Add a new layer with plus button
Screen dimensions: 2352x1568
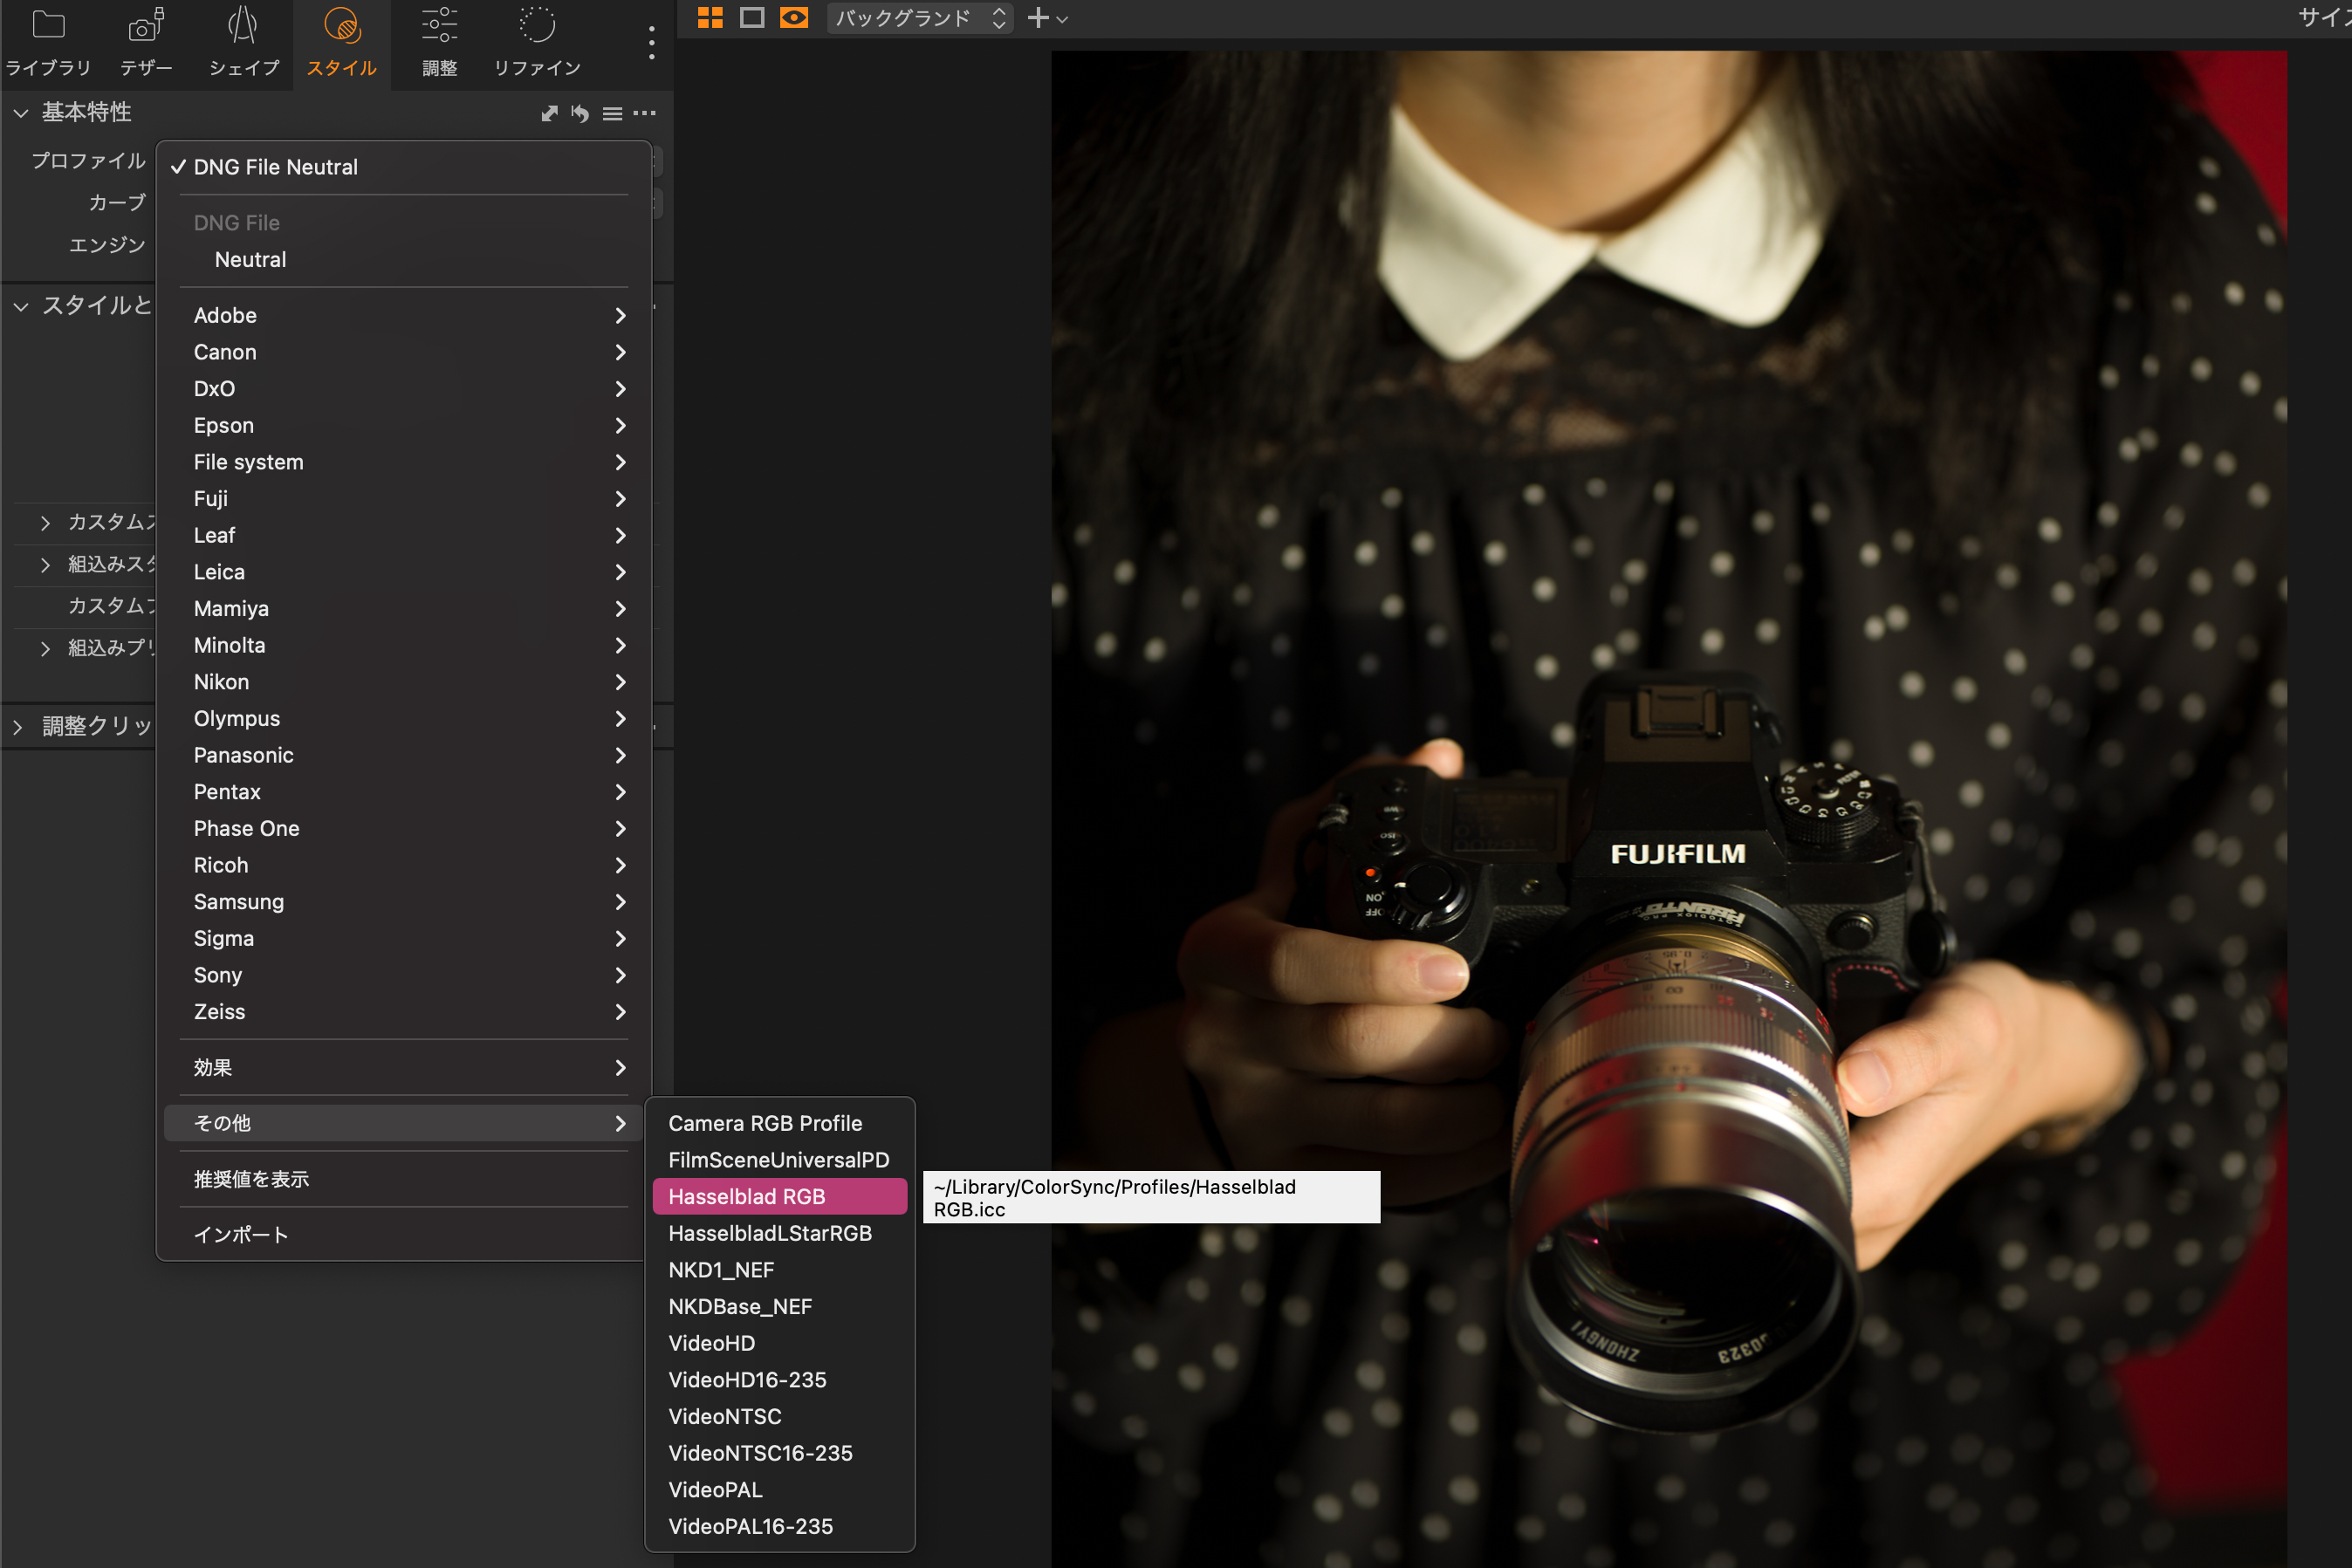[1038, 18]
